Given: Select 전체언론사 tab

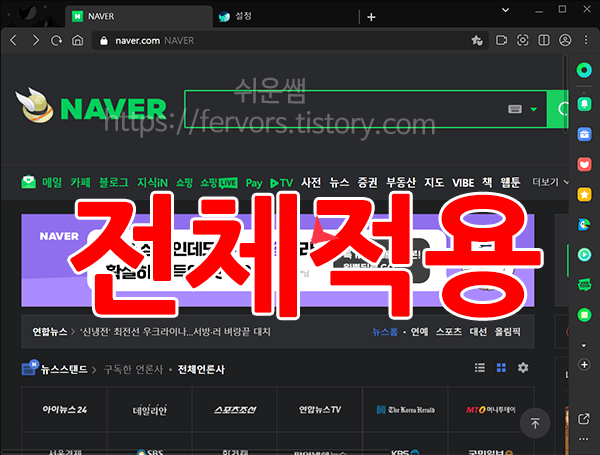Looking at the screenshot, I should (x=201, y=369).
